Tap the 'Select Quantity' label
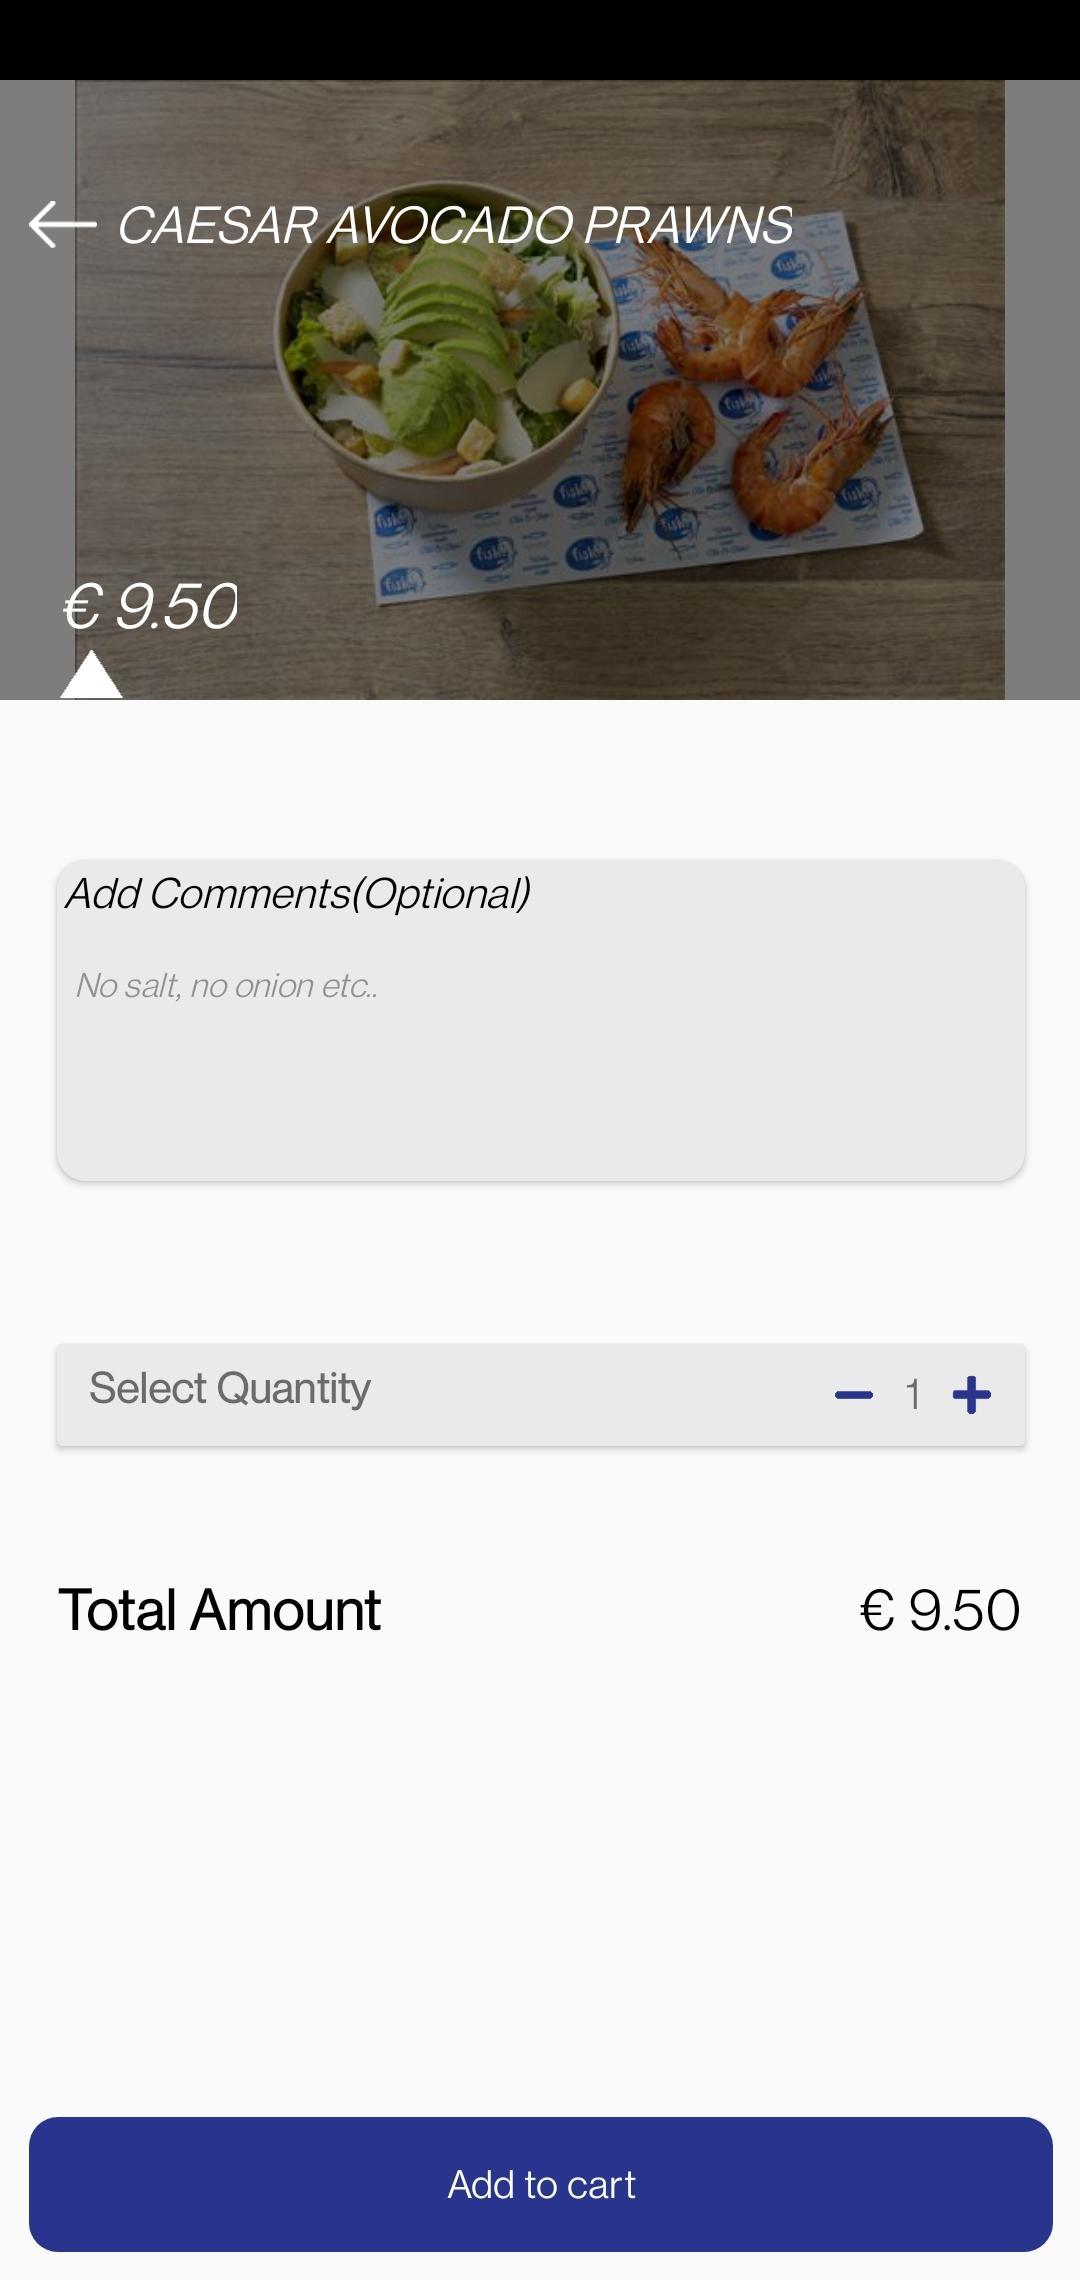The width and height of the screenshot is (1080, 2280). point(230,1389)
